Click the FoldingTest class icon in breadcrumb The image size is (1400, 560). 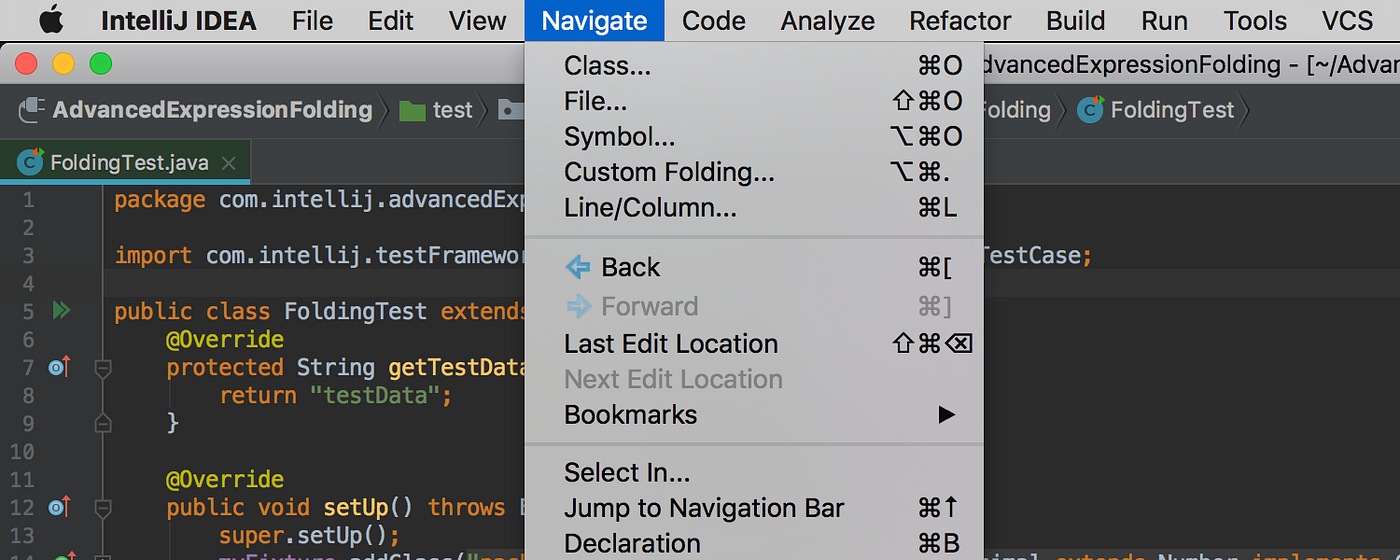(x=1090, y=110)
